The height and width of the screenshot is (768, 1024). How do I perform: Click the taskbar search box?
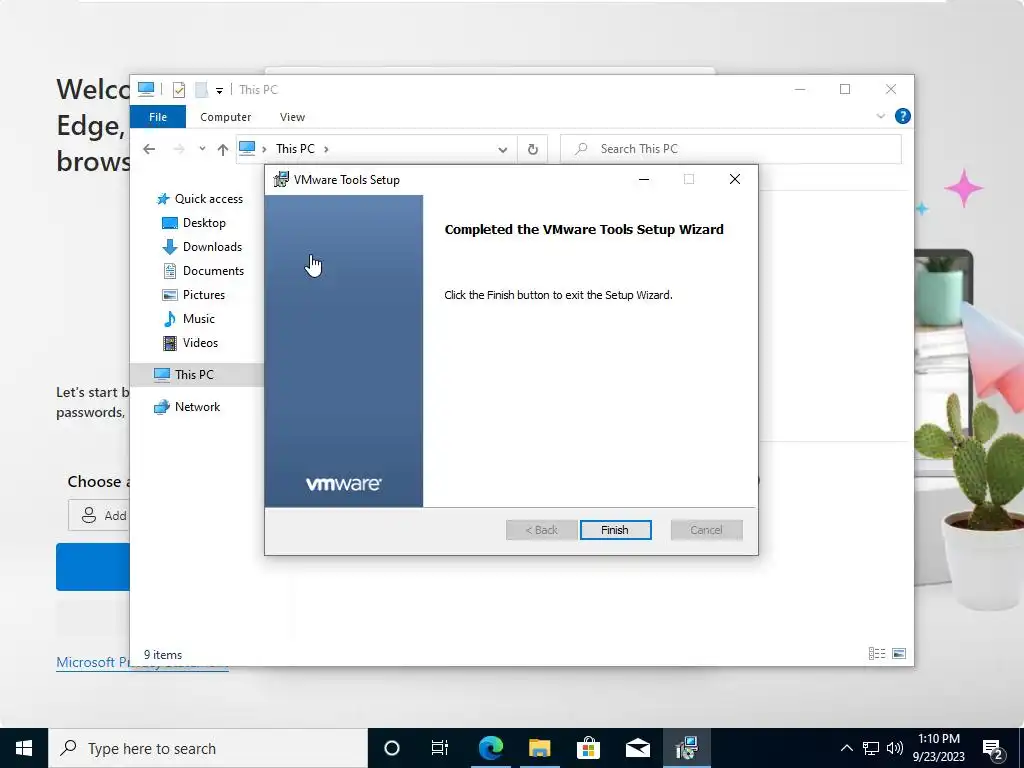pyautogui.click(x=208, y=748)
